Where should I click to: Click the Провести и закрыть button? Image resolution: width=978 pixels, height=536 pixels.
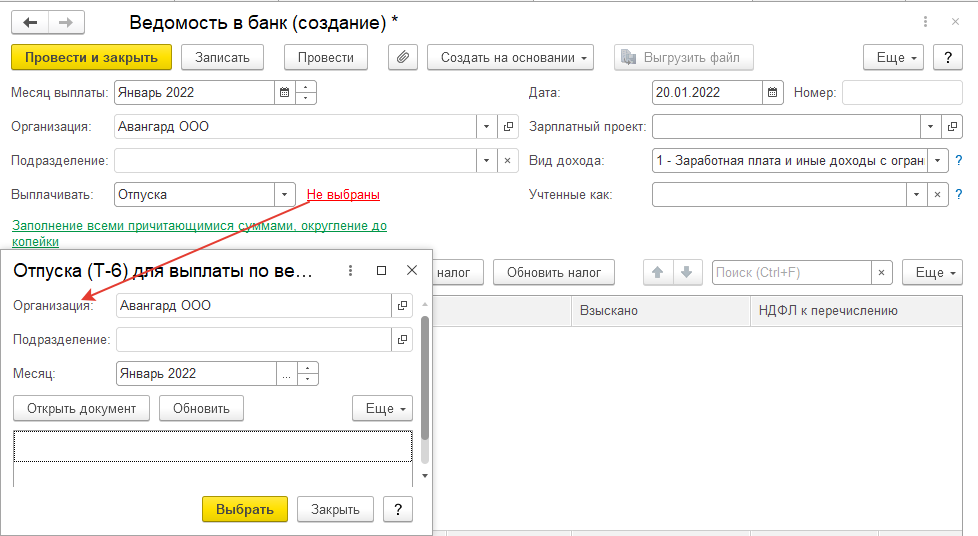click(91, 57)
